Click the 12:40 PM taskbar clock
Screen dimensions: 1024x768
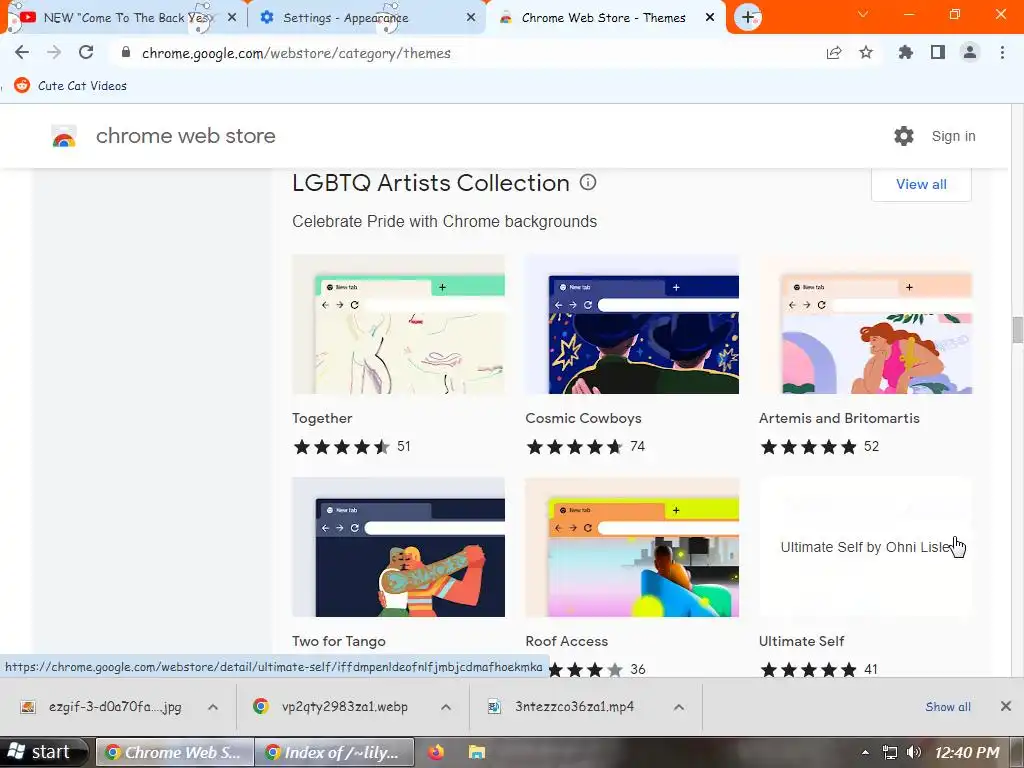click(x=967, y=752)
